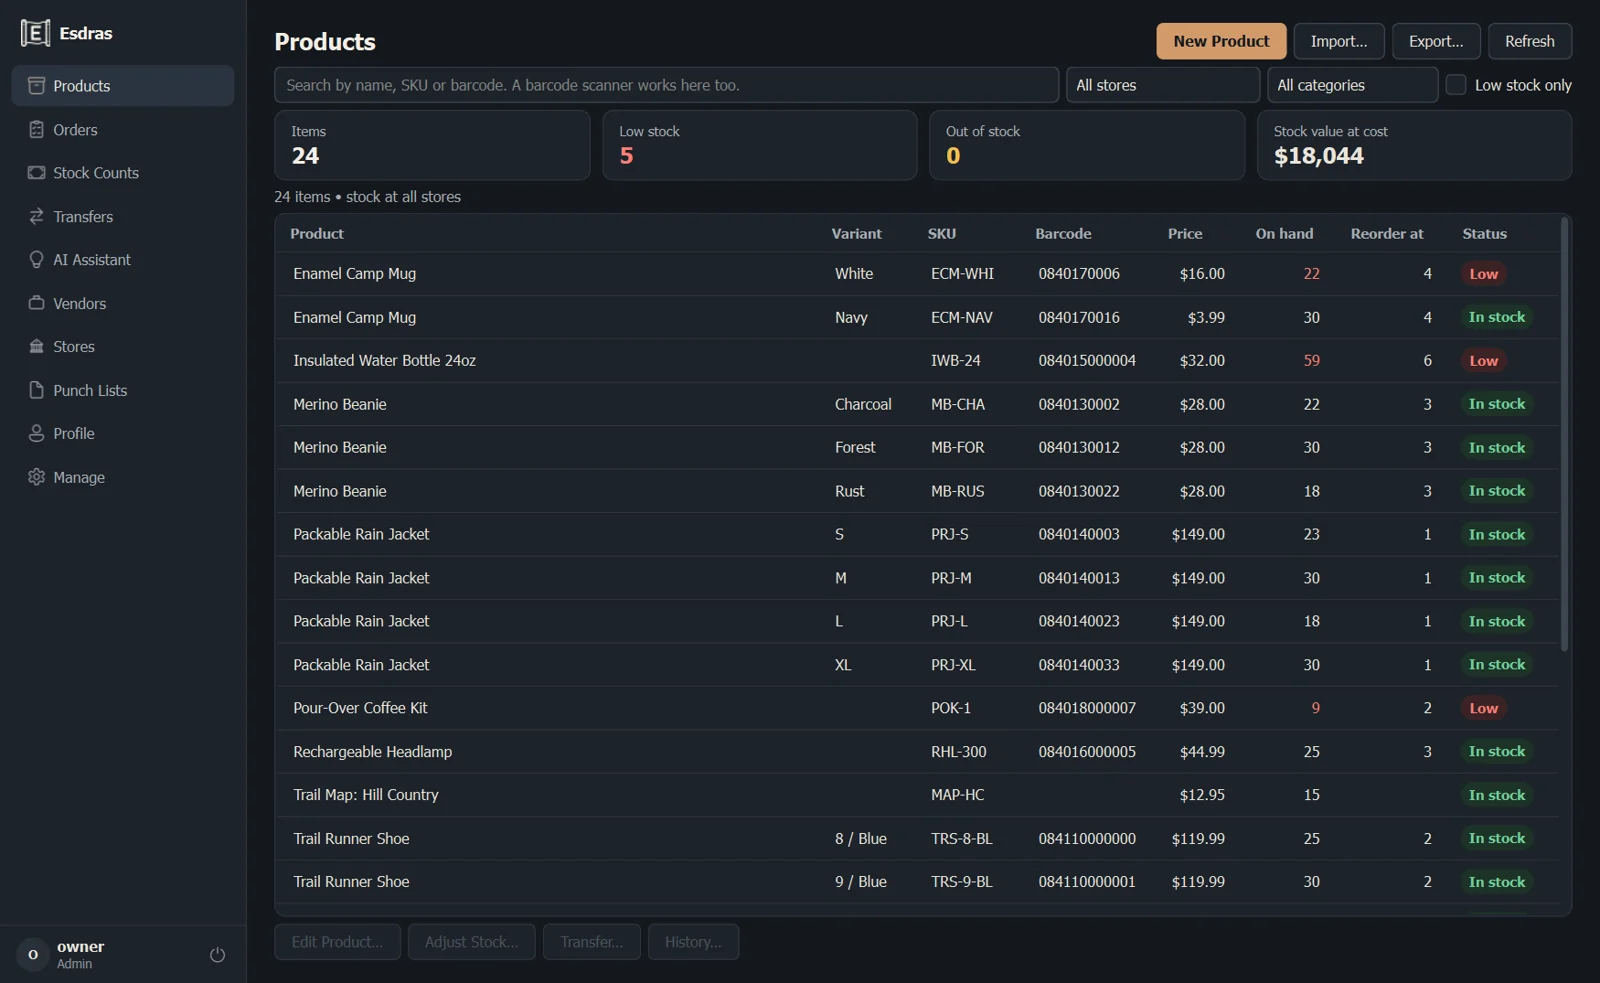
Task: Open Manage via its gear icon
Action: 36,477
